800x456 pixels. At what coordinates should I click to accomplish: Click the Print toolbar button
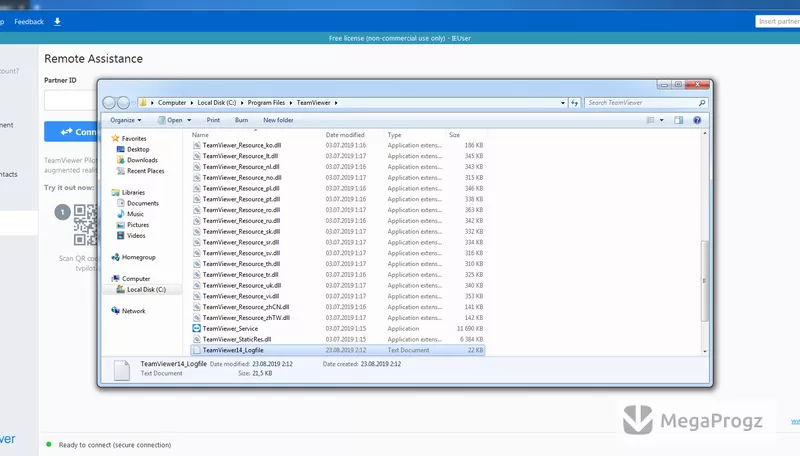213,120
